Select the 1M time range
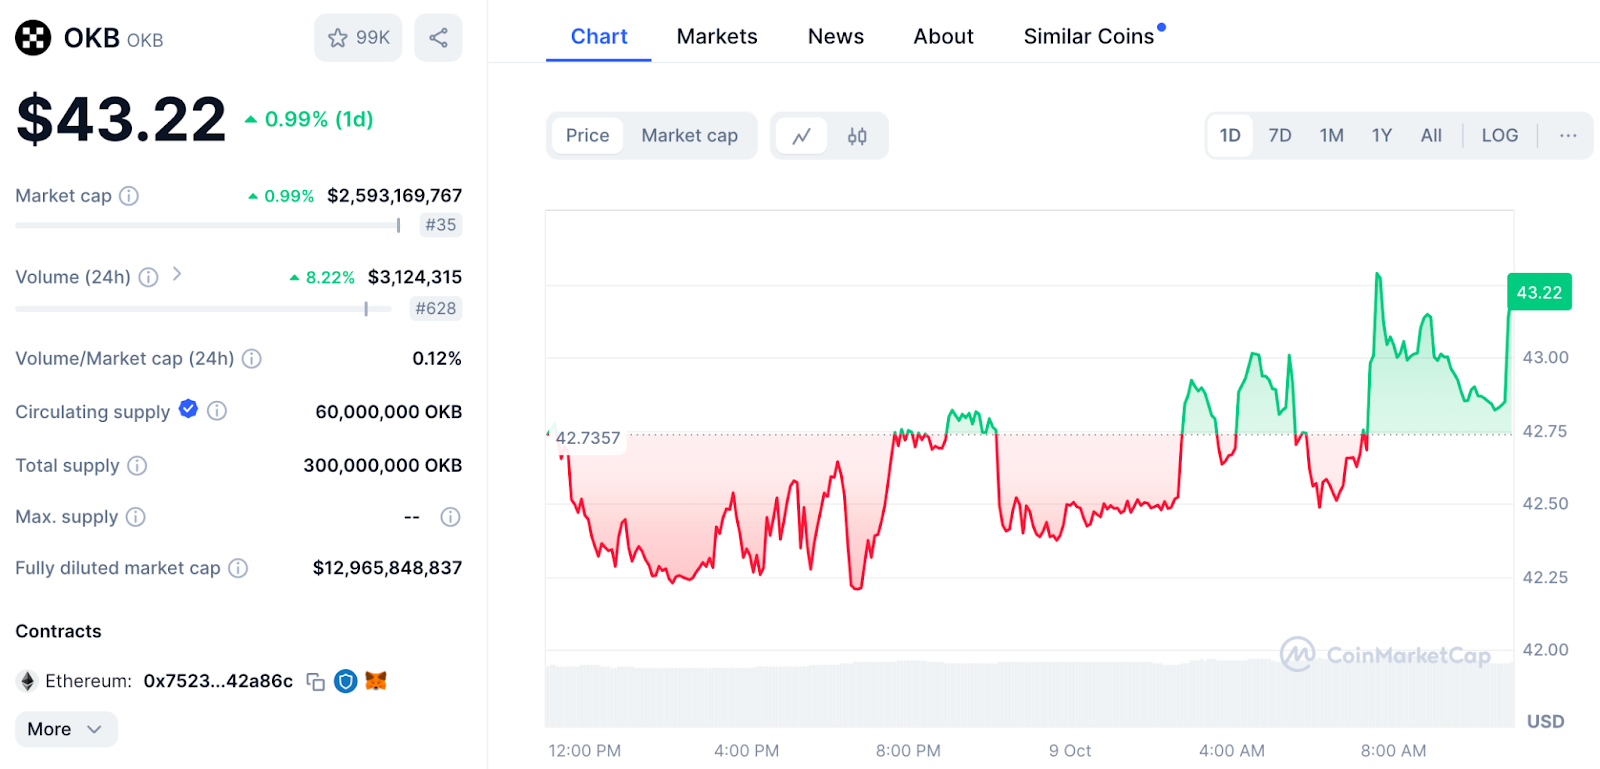This screenshot has height=769, width=1600. point(1331,136)
